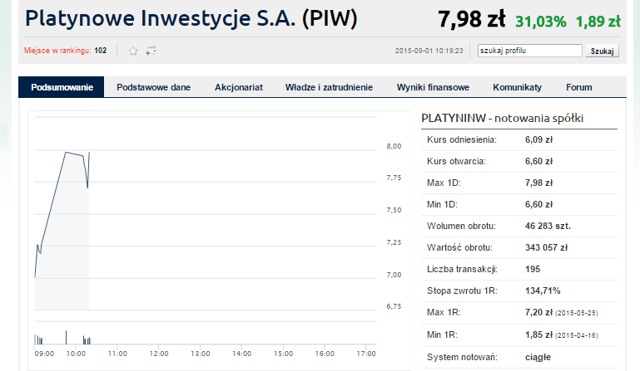Open the Forum tab

[x=579, y=87]
